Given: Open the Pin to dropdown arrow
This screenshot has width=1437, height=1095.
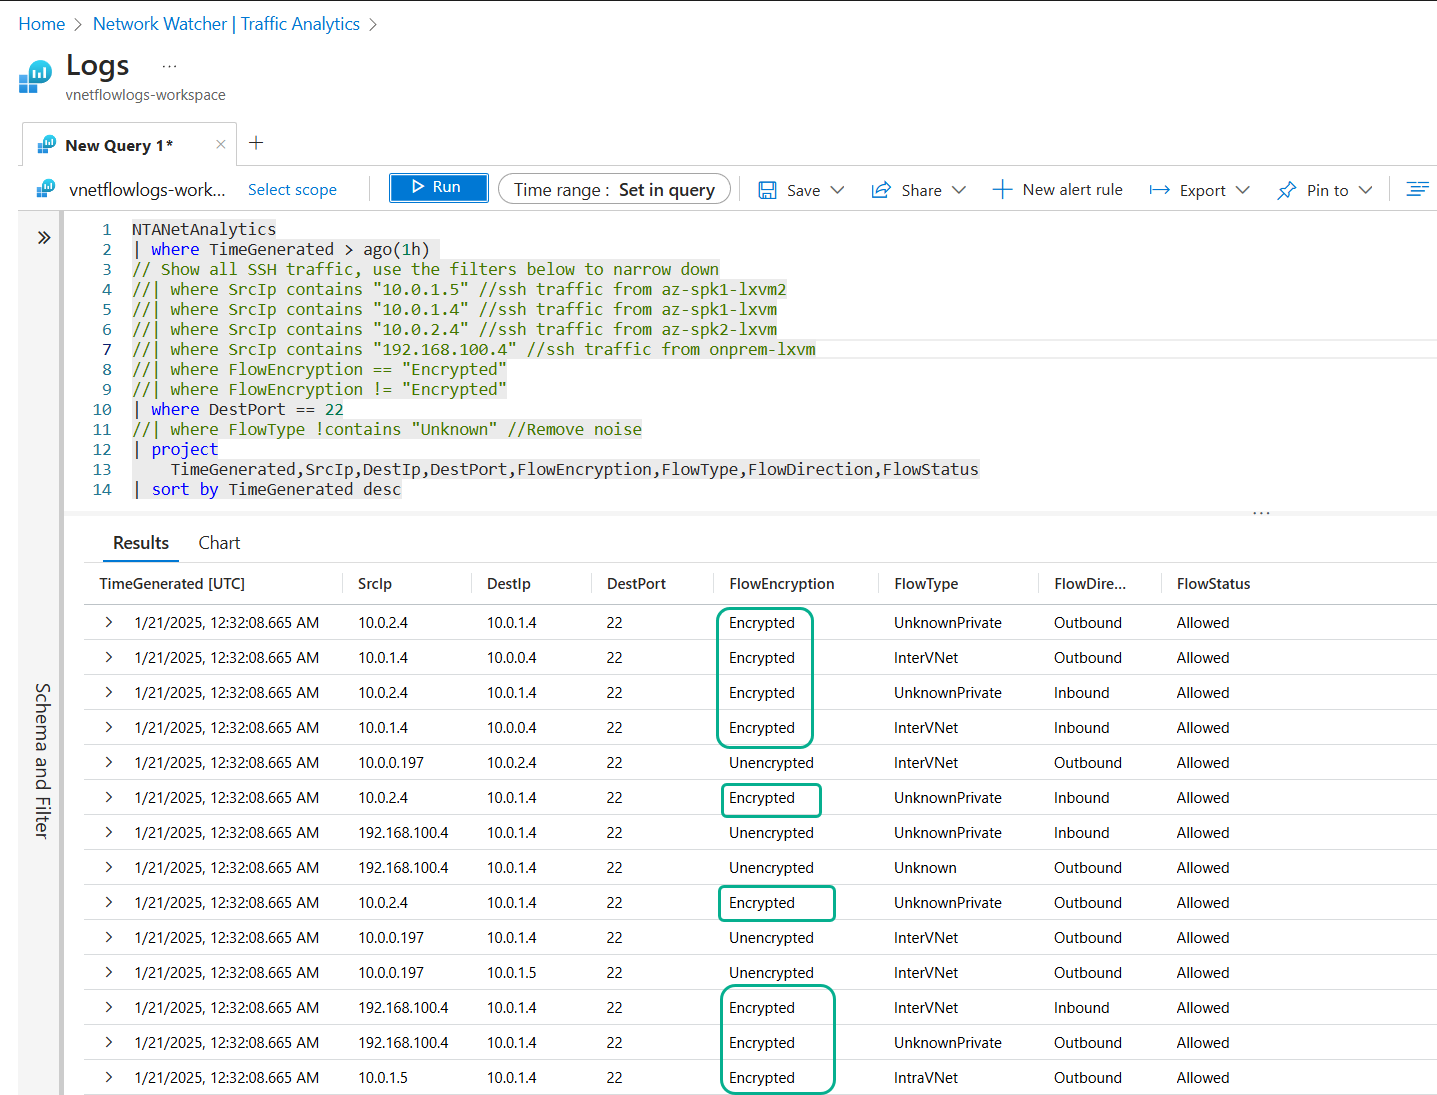Looking at the screenshot, I should click(x=1366, y=190).
